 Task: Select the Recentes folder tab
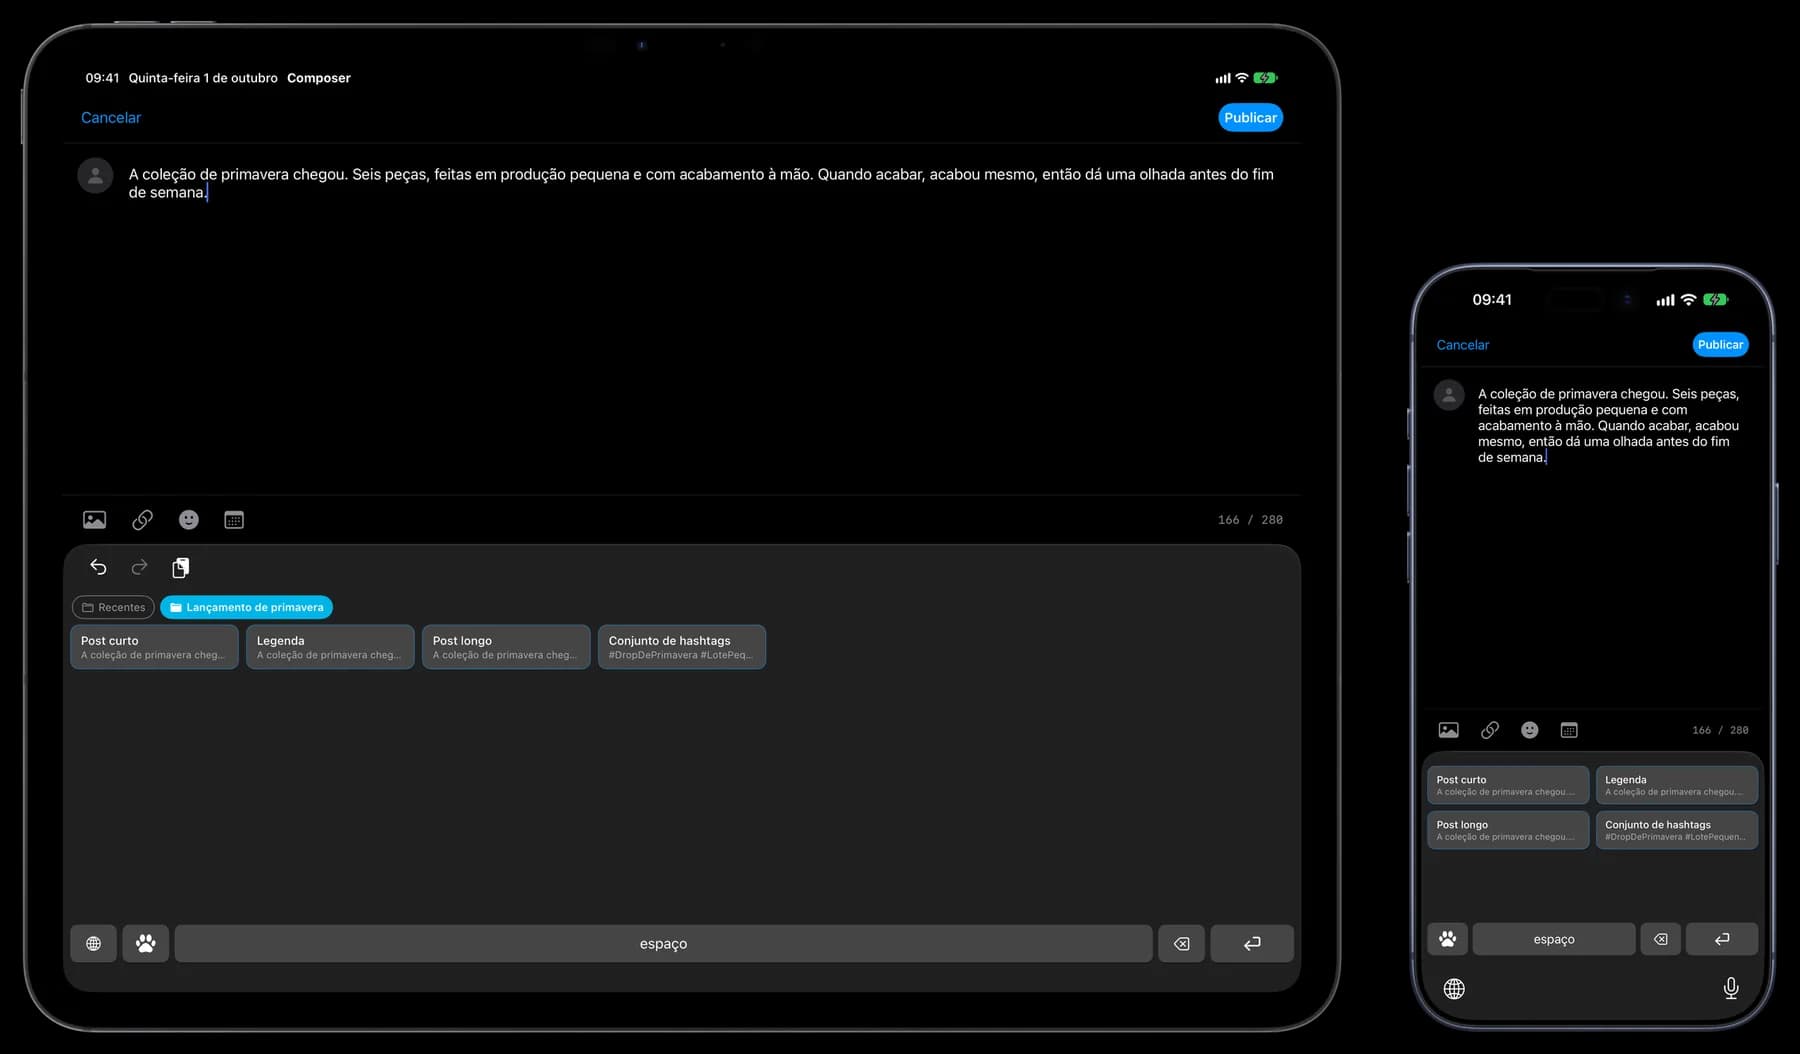pyautogui.click(x=113, y=607)
